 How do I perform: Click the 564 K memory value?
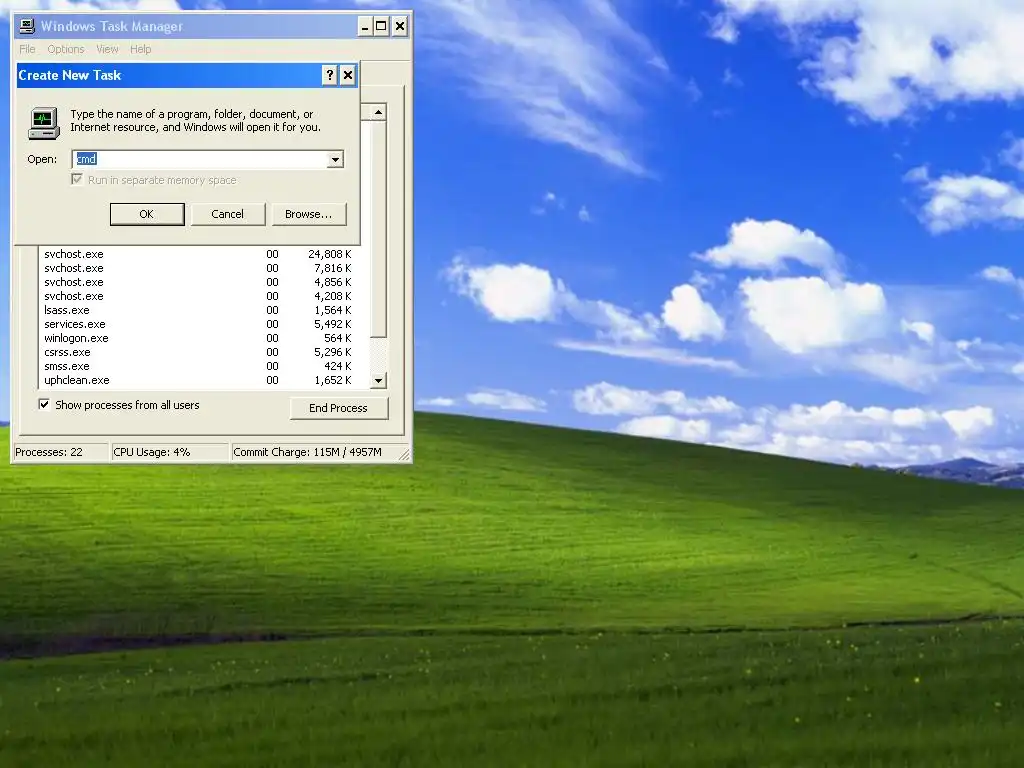pos(338,338)
